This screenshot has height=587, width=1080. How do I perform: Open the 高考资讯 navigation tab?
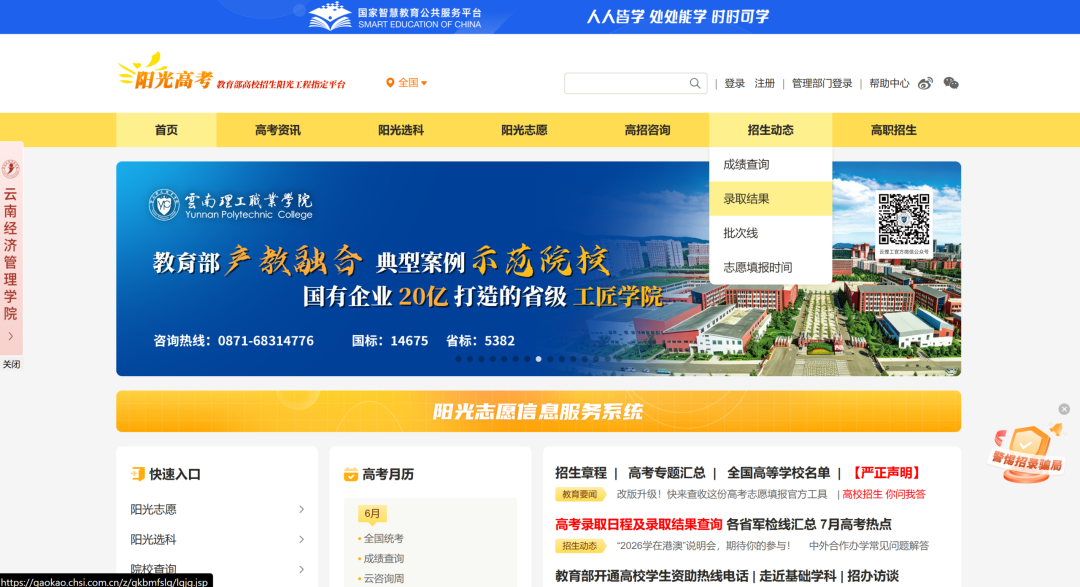point(278,130)
